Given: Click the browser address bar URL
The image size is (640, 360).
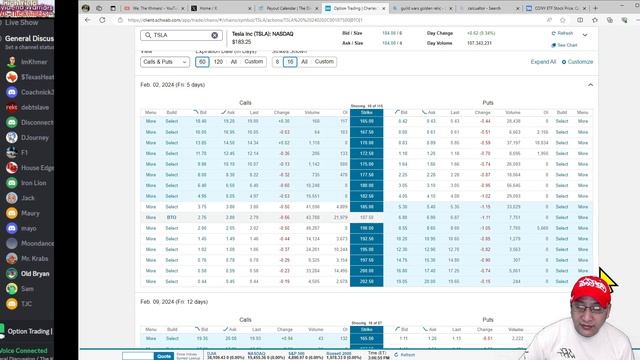Looking at the screenshot, I should [x=245, y=20].
